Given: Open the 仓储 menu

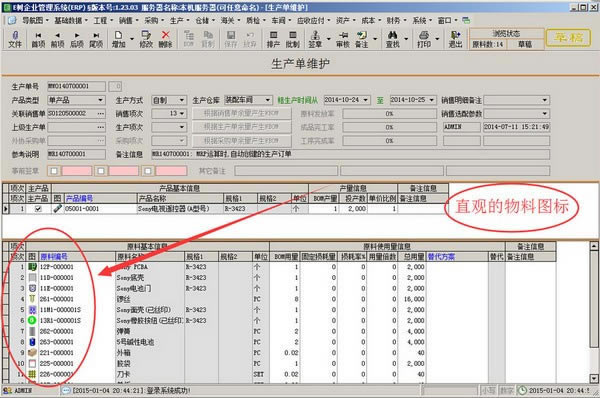Looking at the screenshot, I should (x=205, y=20).
